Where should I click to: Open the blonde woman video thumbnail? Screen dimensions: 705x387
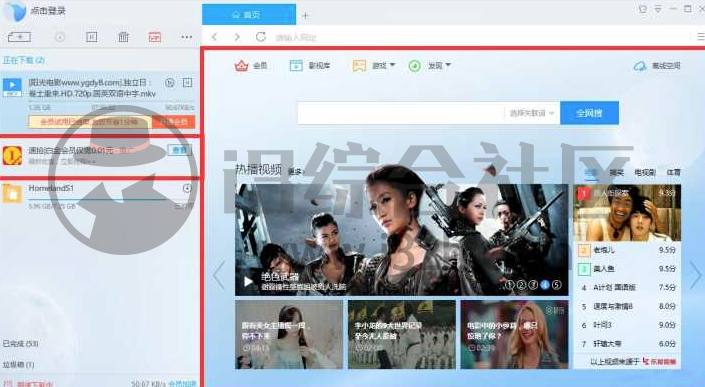coord(514,334)
